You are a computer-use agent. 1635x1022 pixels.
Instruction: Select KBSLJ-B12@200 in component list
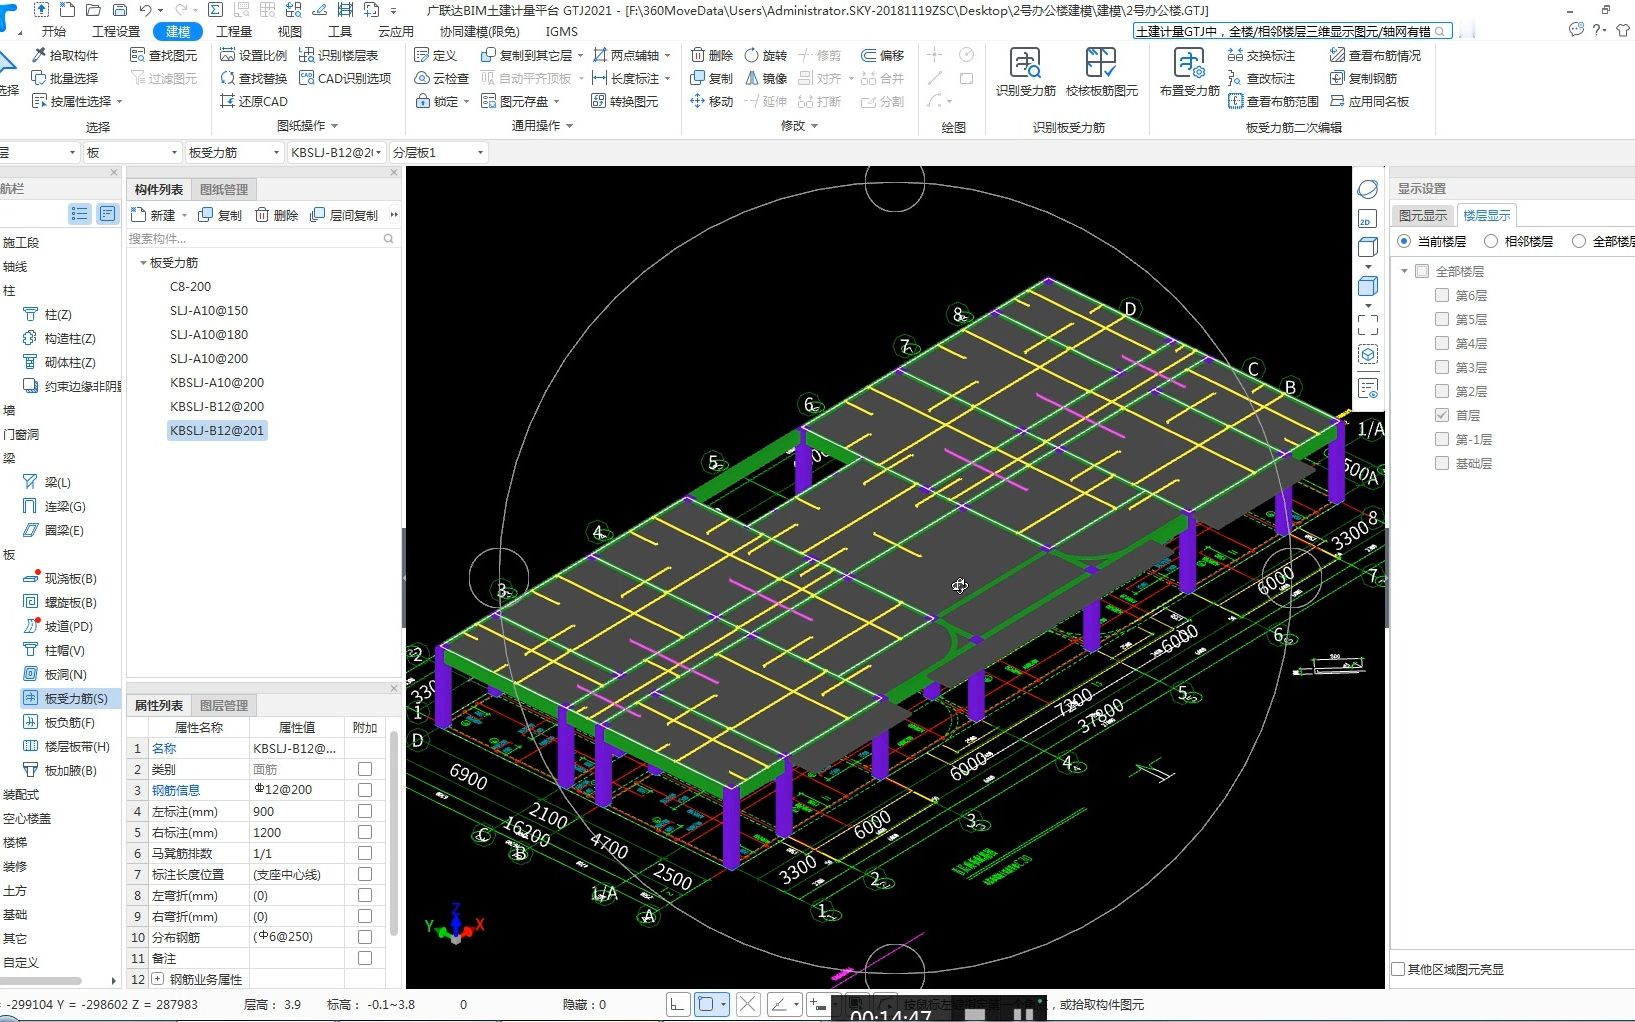(217, 407)
